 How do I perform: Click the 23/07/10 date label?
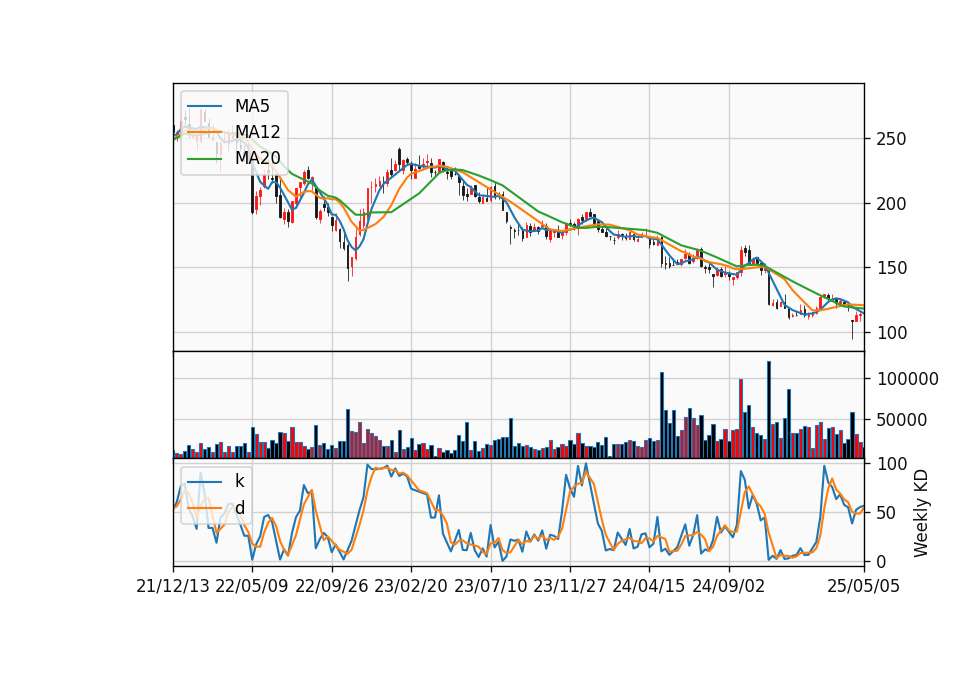click(490, 586)
